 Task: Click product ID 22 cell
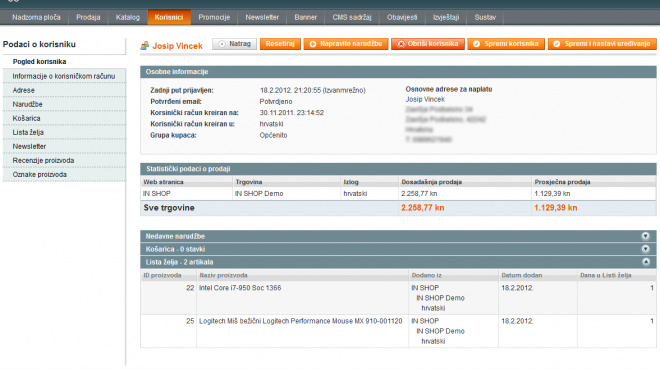(168, 298)
